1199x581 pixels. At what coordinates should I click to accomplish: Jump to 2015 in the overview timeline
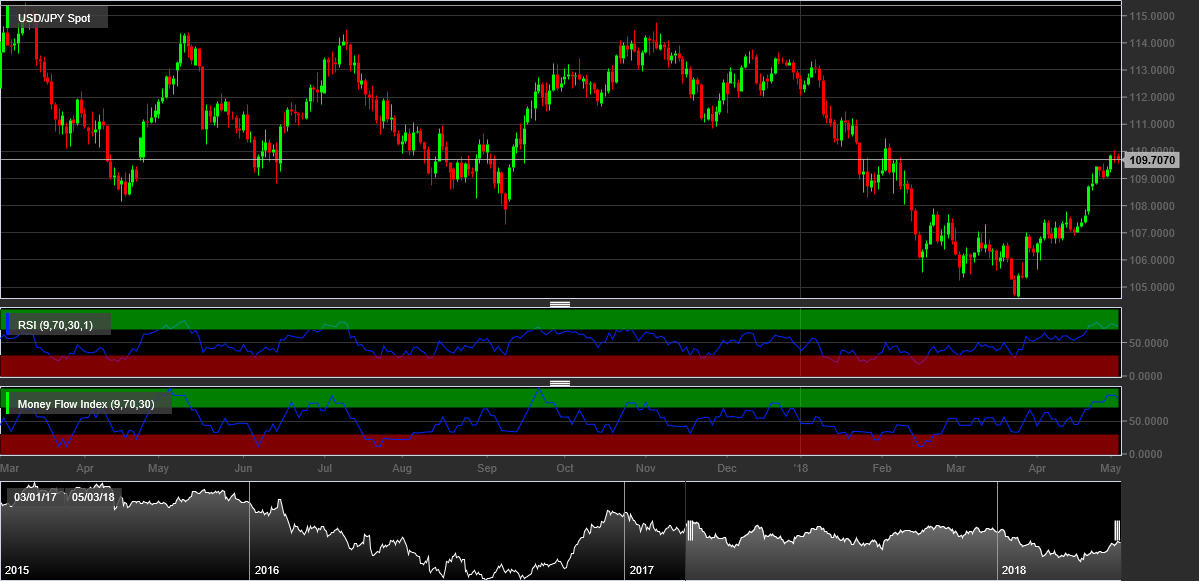click(16, 570)
